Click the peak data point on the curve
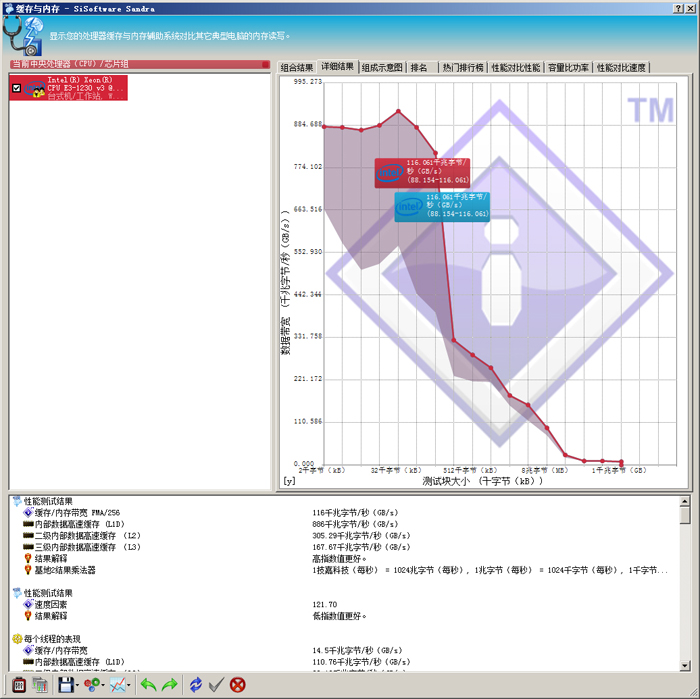The width and height of the screenshot is (700, 699). point(398,111)
